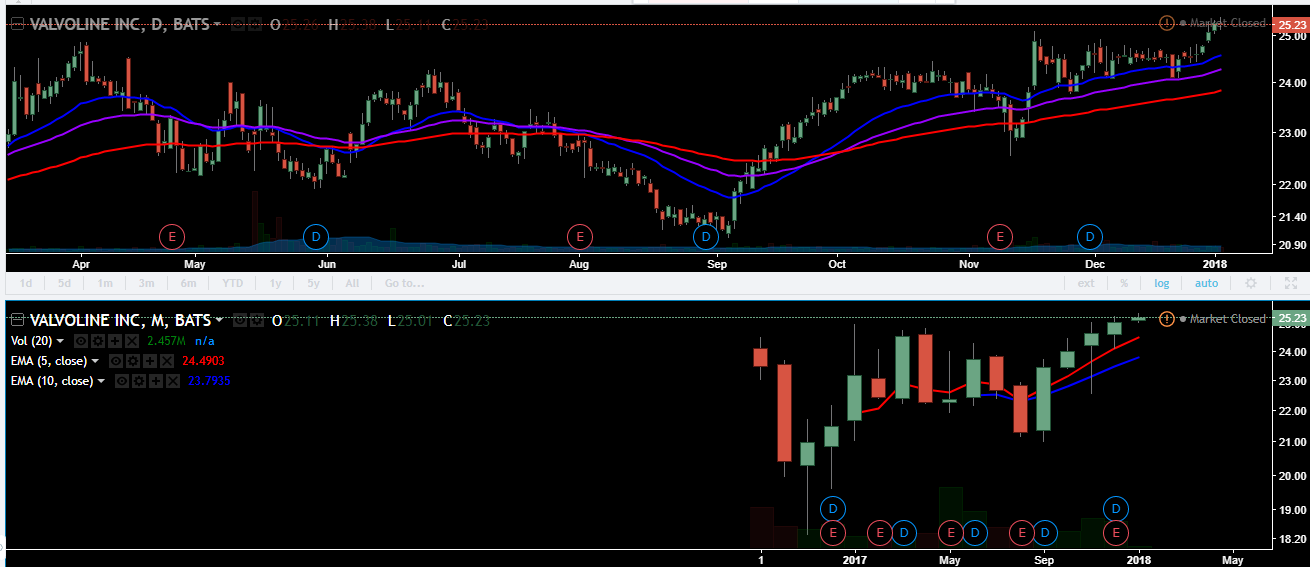Click the Vol value 2.457M
Viewport: 1310px width, 567px height.
(x=166, y=341)
